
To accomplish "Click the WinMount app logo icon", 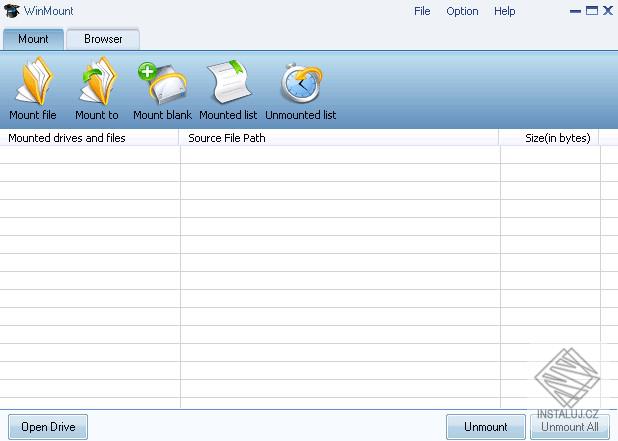I will pos(12,11).
